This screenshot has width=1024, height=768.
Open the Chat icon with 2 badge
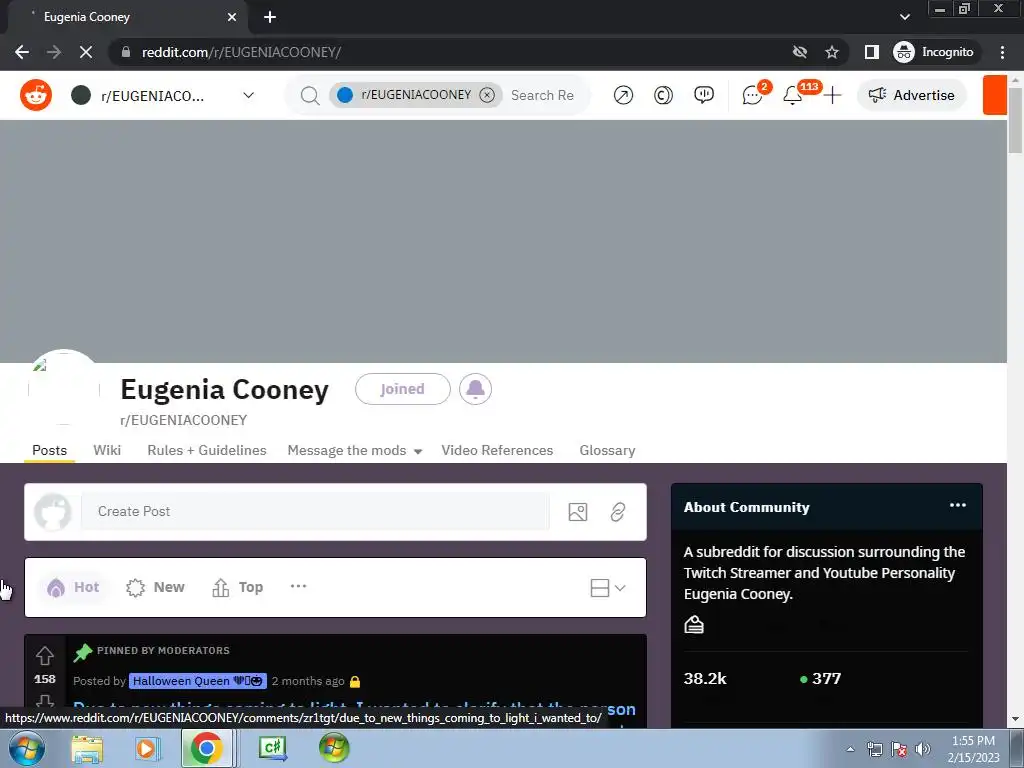point(753,95)
